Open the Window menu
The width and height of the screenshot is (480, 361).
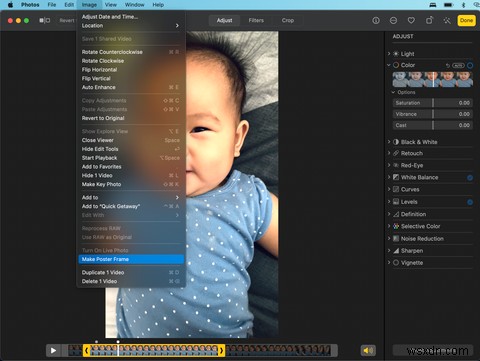pyautogui.click(x=135, y=5)
